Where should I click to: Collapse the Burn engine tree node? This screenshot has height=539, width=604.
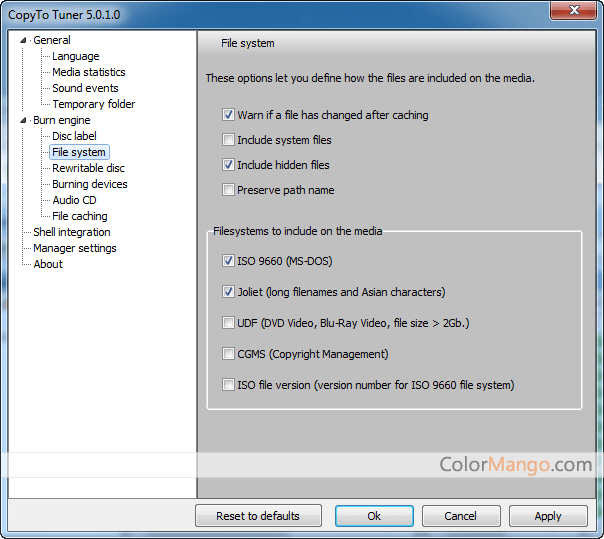[24, 121]
